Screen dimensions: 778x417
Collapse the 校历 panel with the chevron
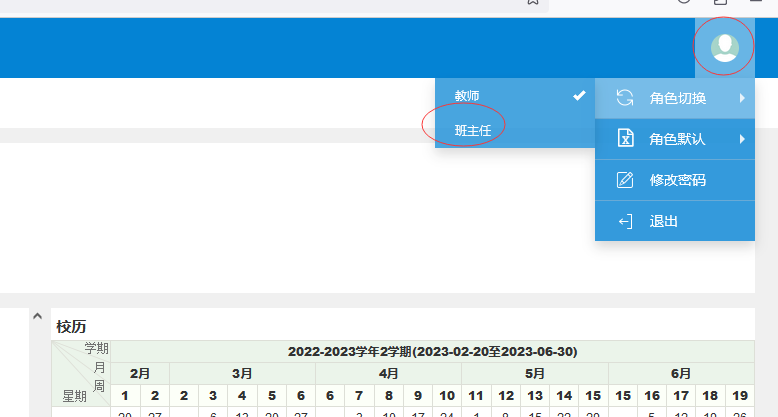(x=36, y=315)
